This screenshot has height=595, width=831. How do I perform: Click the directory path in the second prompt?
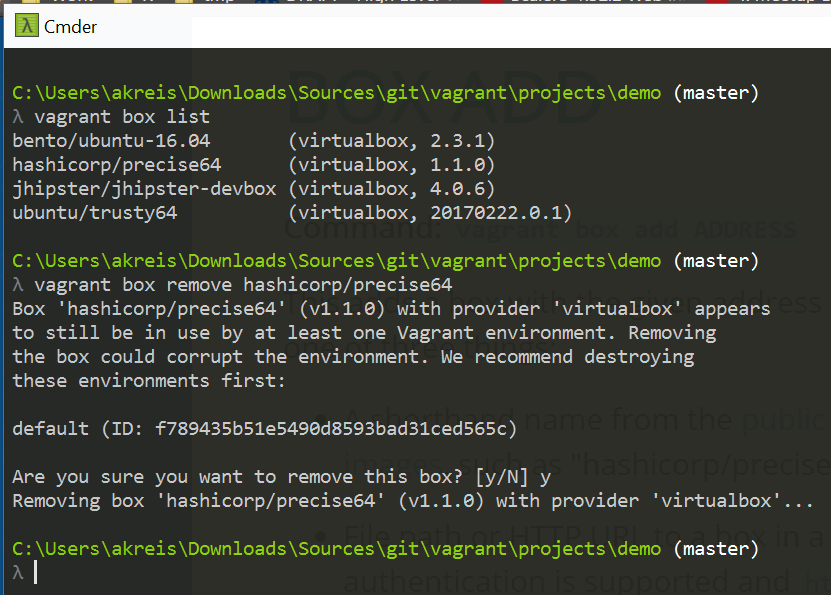coord(336,261)
